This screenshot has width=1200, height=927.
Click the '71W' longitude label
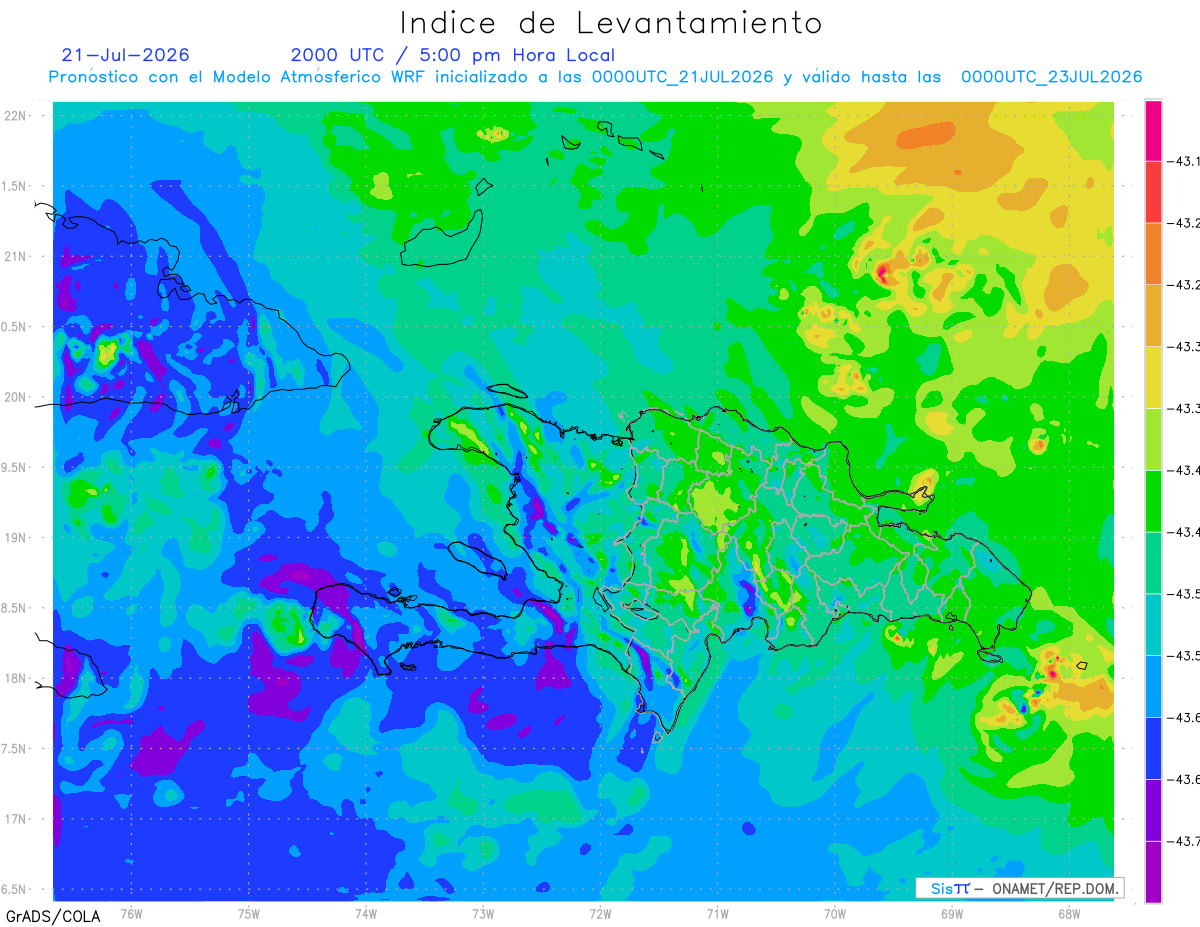click(717, 913)
